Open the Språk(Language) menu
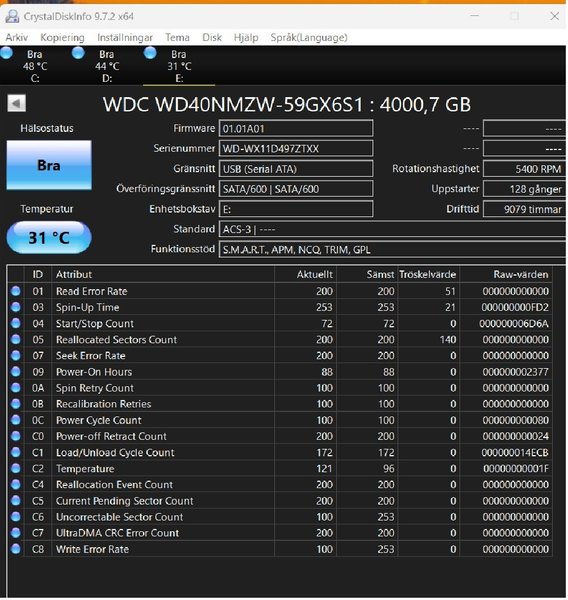This screenshot has width=568, height=600. (309, 38)
